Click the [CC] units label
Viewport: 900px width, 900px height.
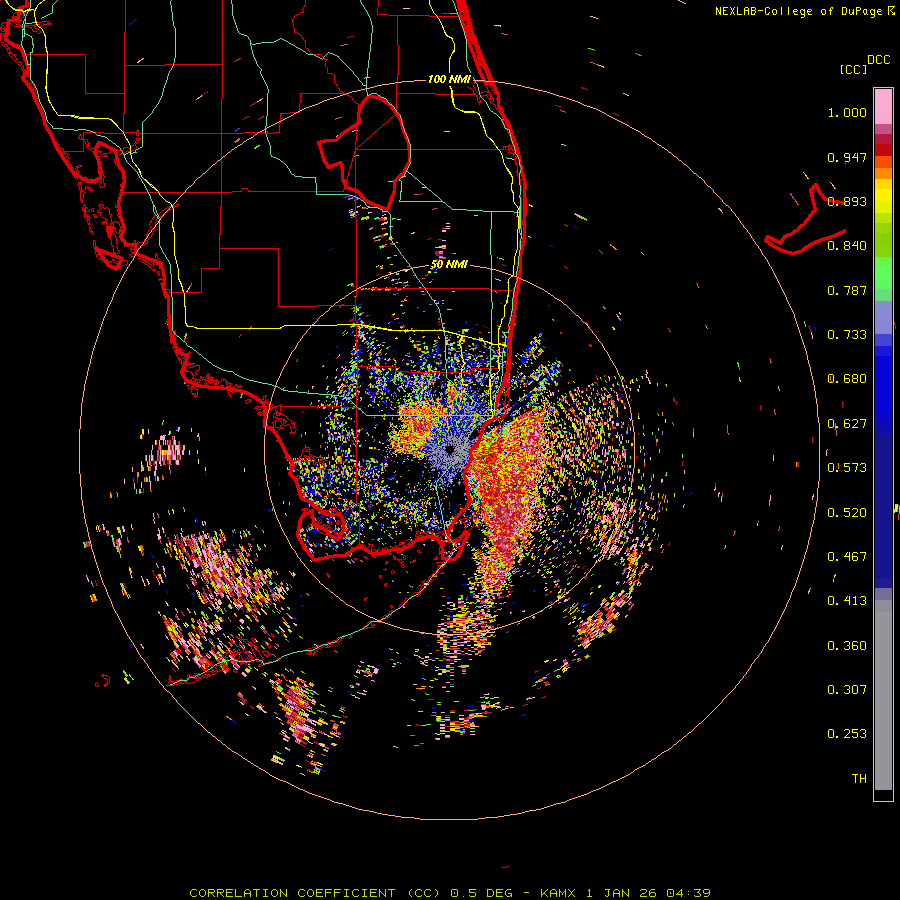(853, 69)
